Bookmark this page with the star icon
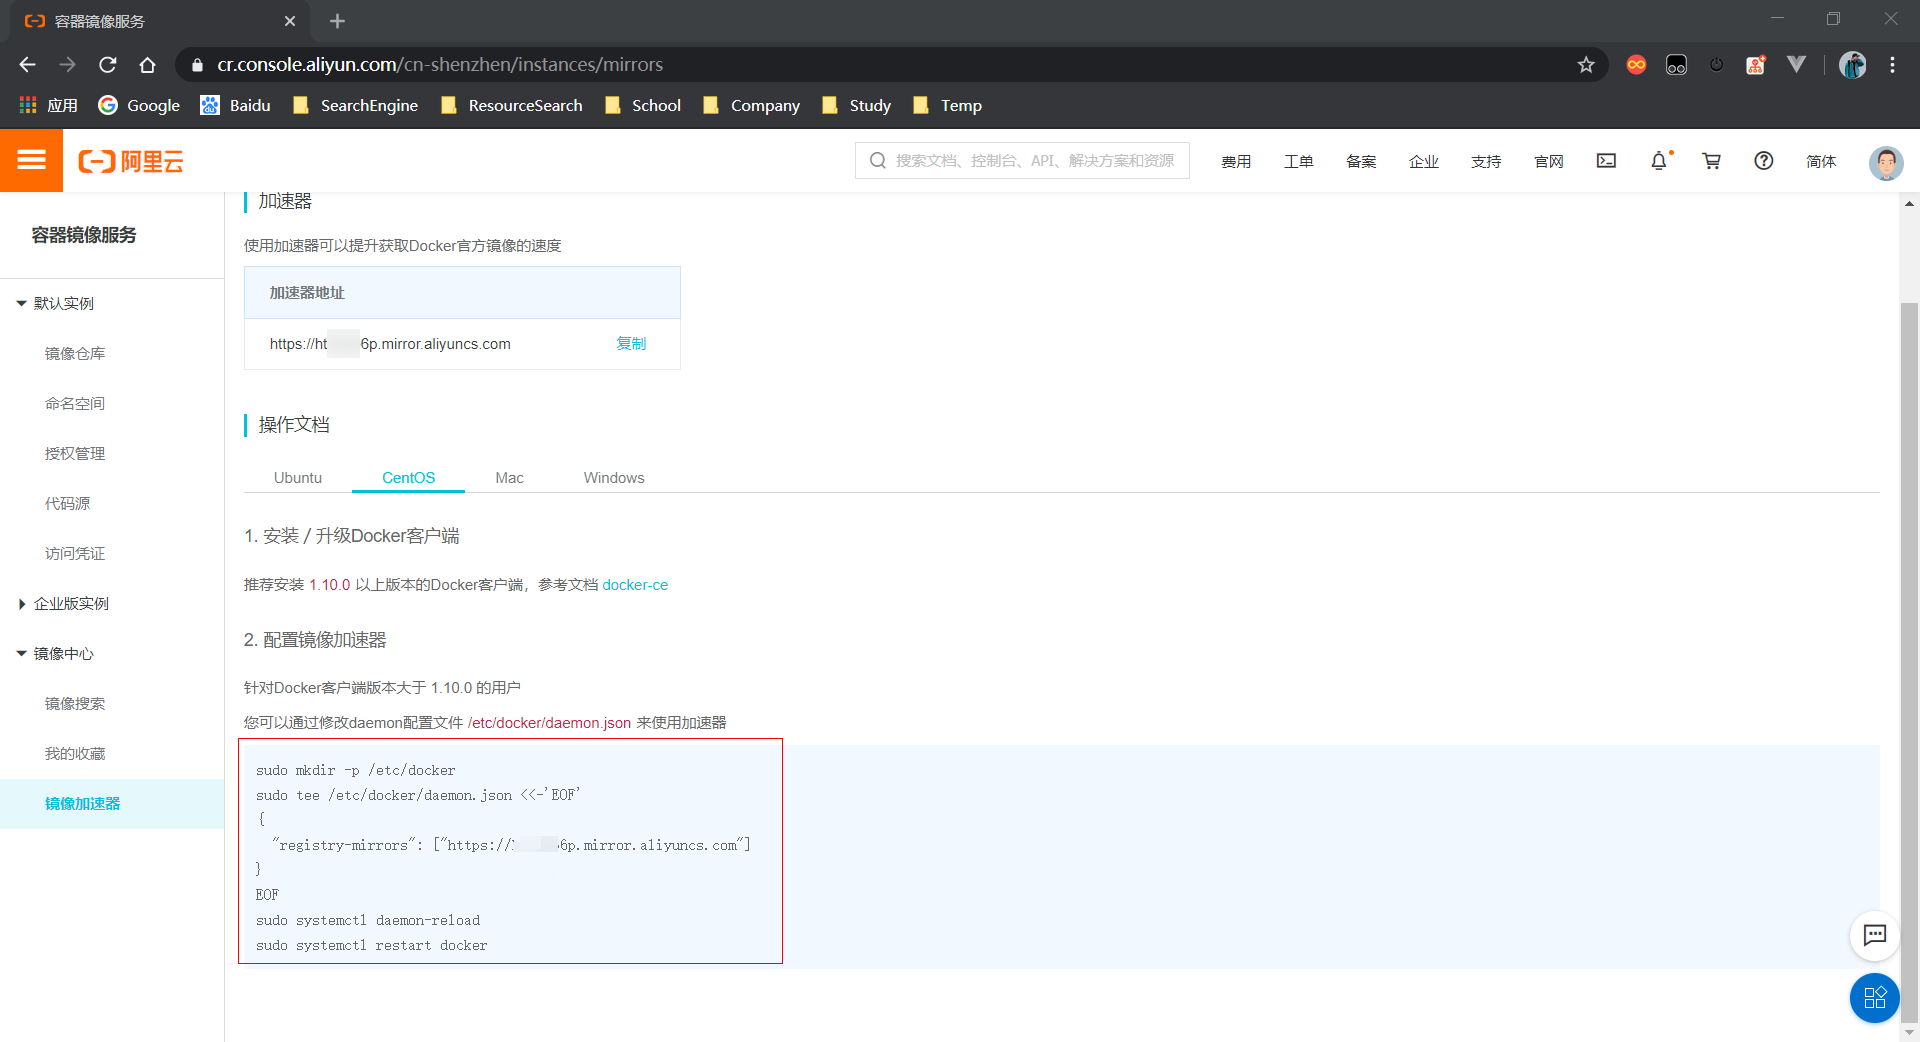This screenshot has height=1042, width=1920. pyautogui.click(x=1586, y=65)
